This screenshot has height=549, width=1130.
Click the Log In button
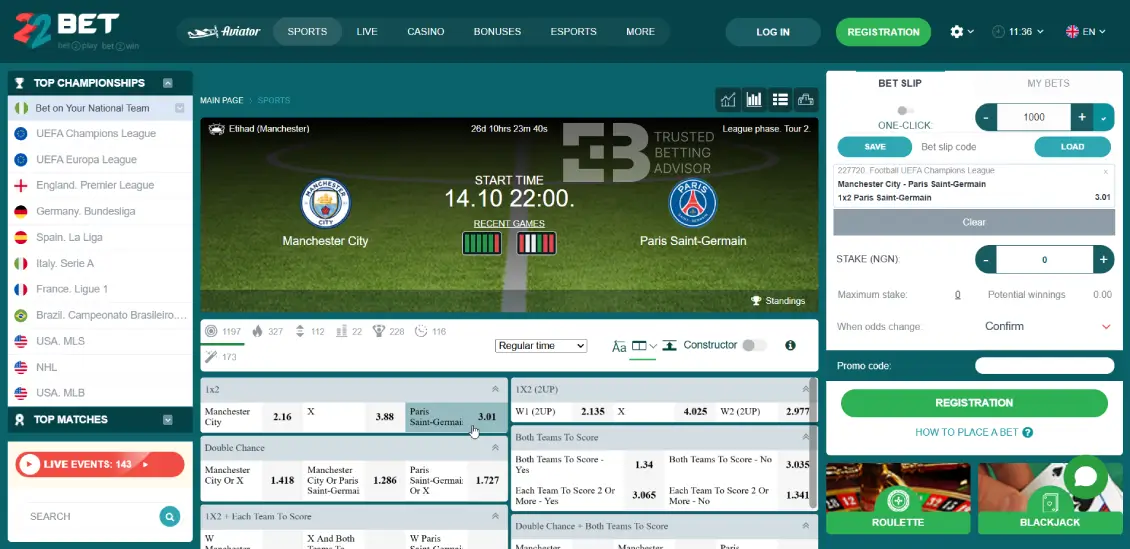pyautogui.click(x=773, y=32)
